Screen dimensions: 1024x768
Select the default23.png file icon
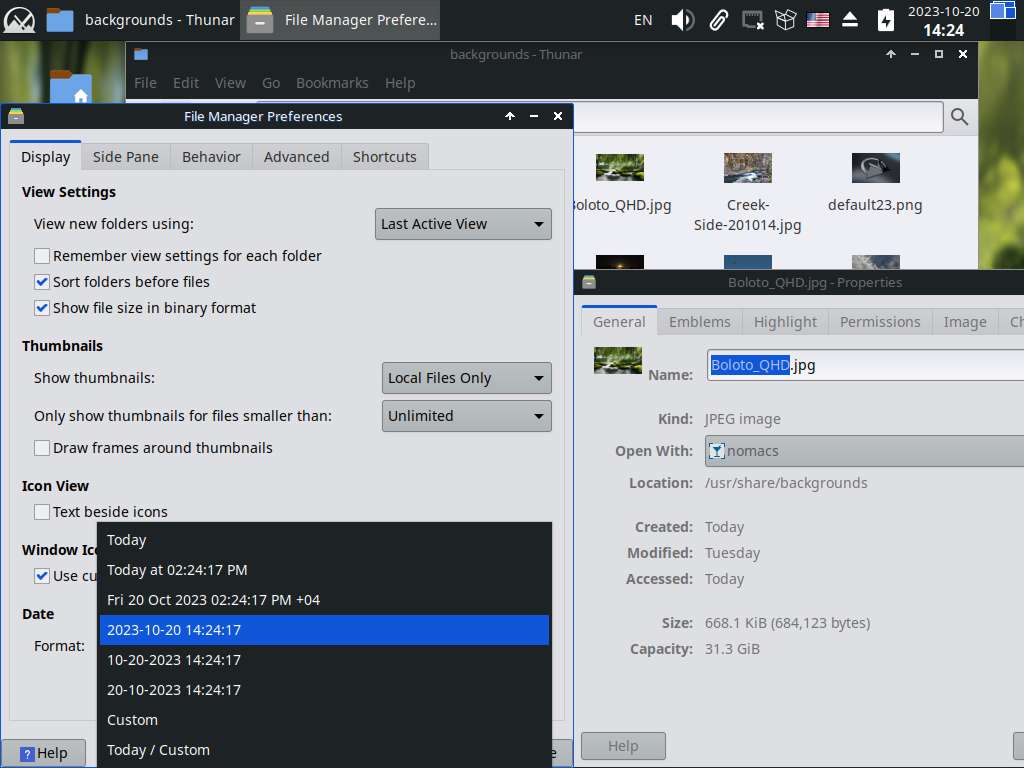click(x=875, y=168)
